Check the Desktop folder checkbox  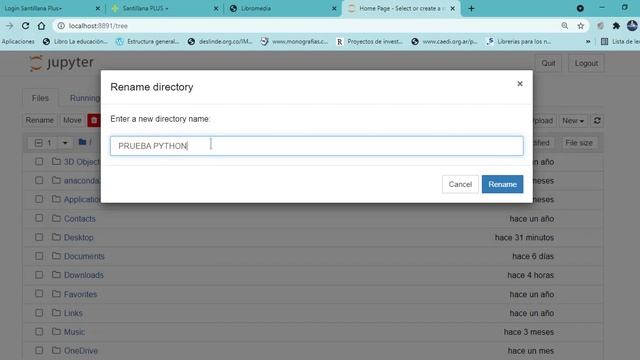39,237
